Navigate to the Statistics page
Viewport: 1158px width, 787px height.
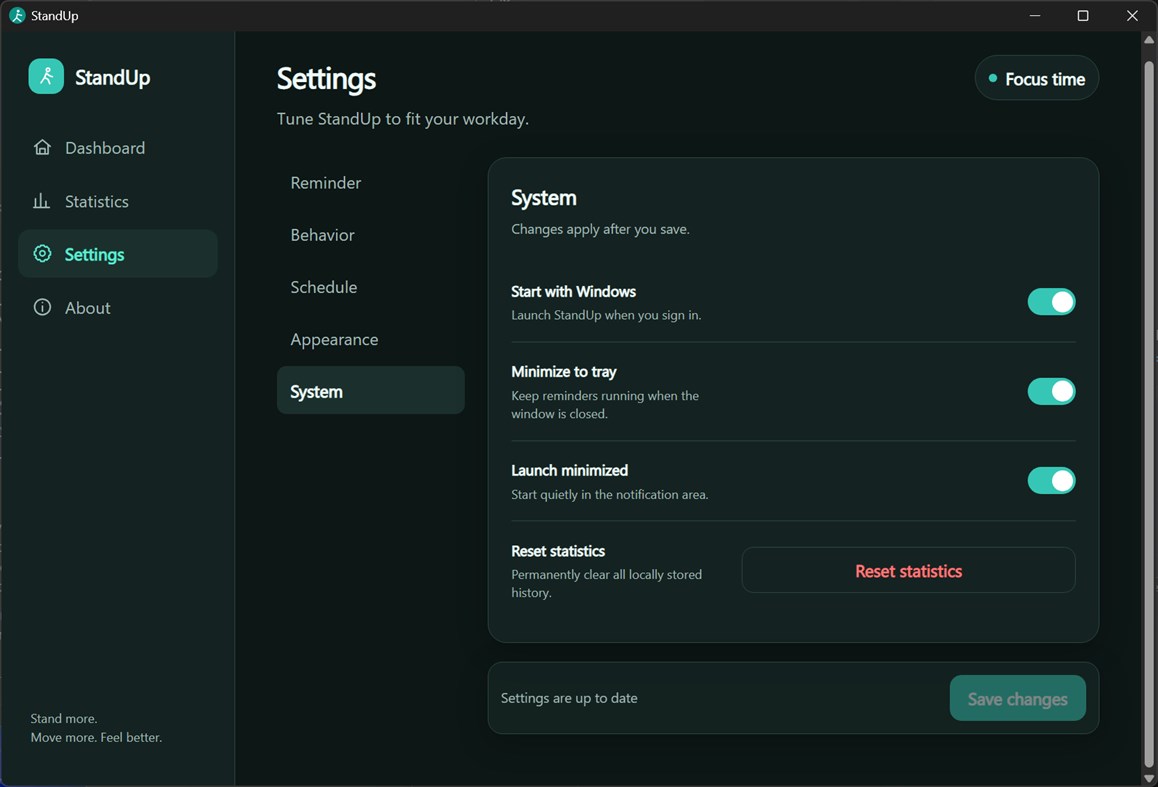(x=118, y=201)
